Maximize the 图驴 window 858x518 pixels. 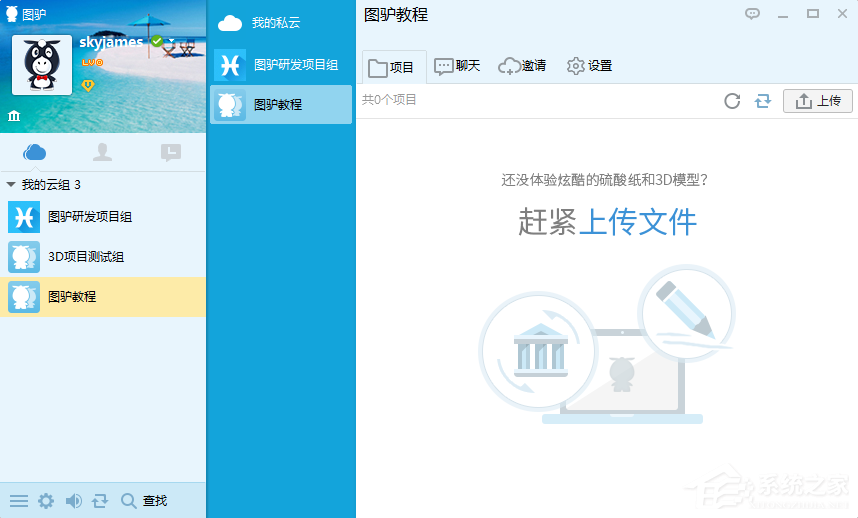813,14
